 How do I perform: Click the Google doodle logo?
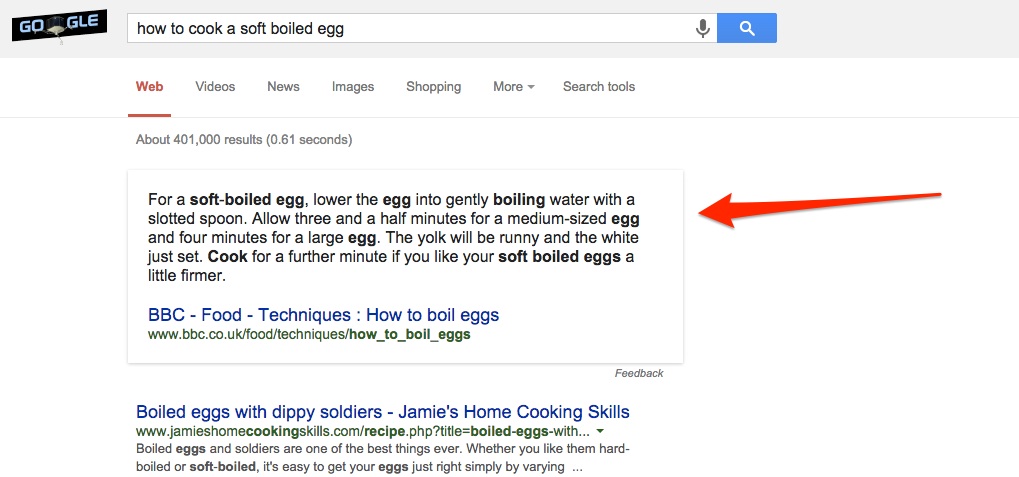tap(57, 27)
